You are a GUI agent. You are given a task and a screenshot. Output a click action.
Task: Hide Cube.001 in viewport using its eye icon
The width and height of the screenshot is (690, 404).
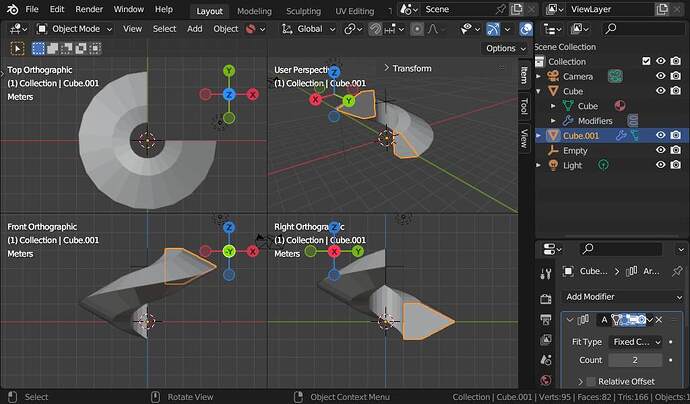click(x=661, y=135)
